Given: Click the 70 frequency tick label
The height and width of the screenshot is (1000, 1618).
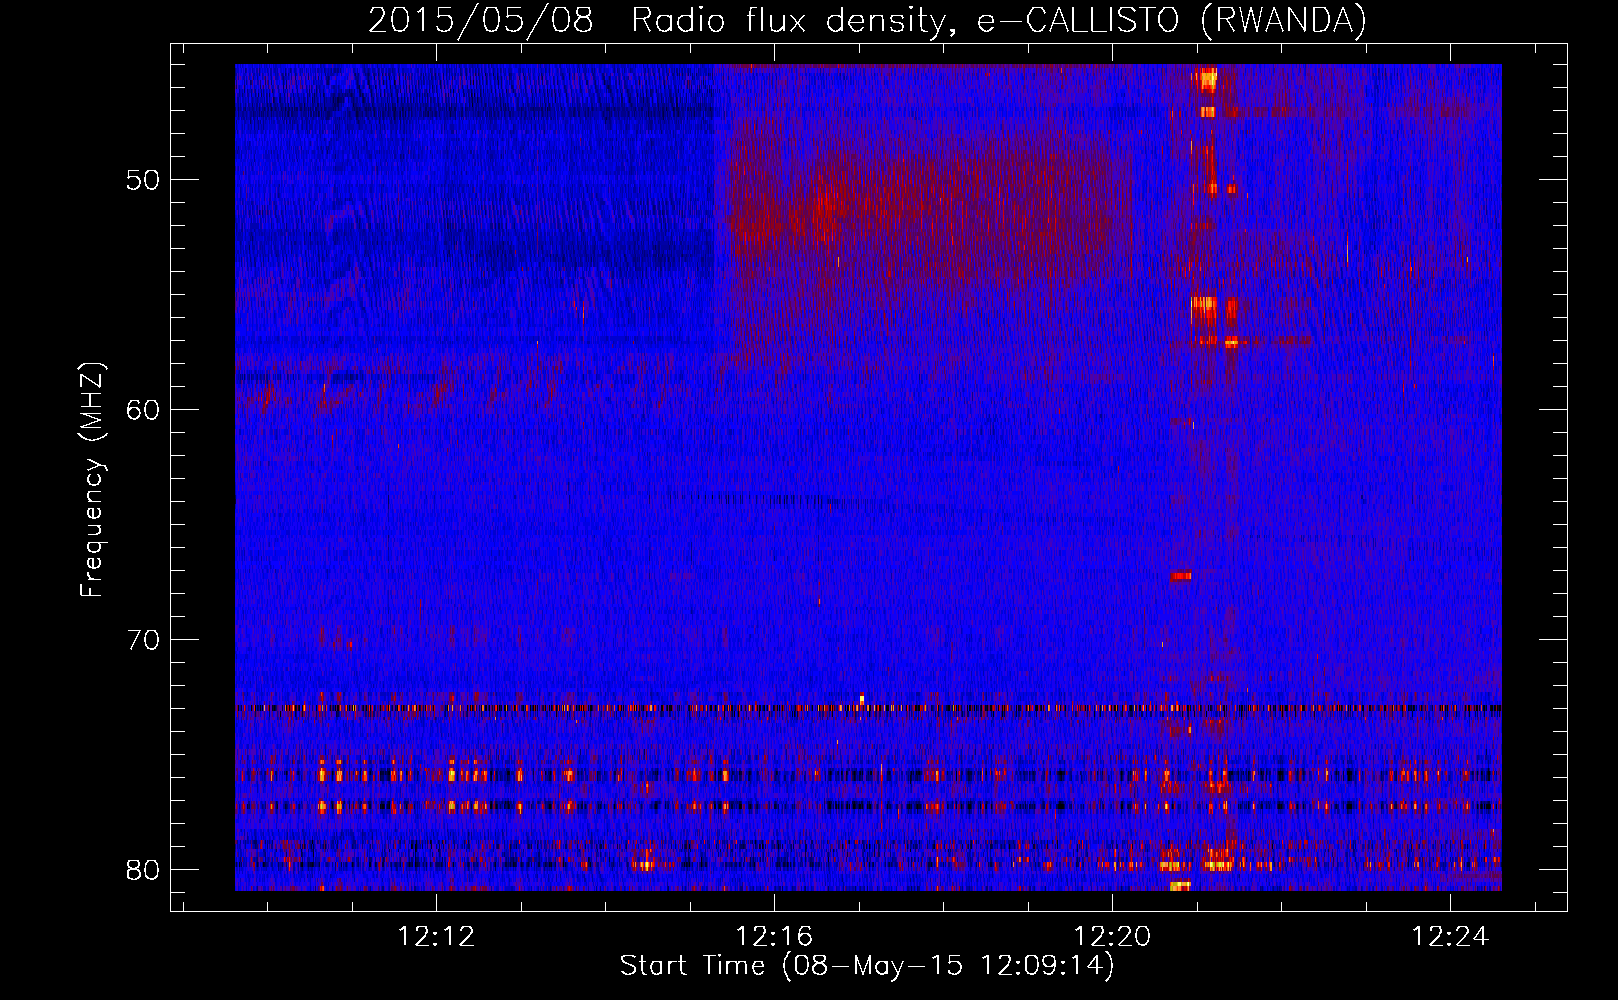Looking at the screenshot, I should [143, 639].
